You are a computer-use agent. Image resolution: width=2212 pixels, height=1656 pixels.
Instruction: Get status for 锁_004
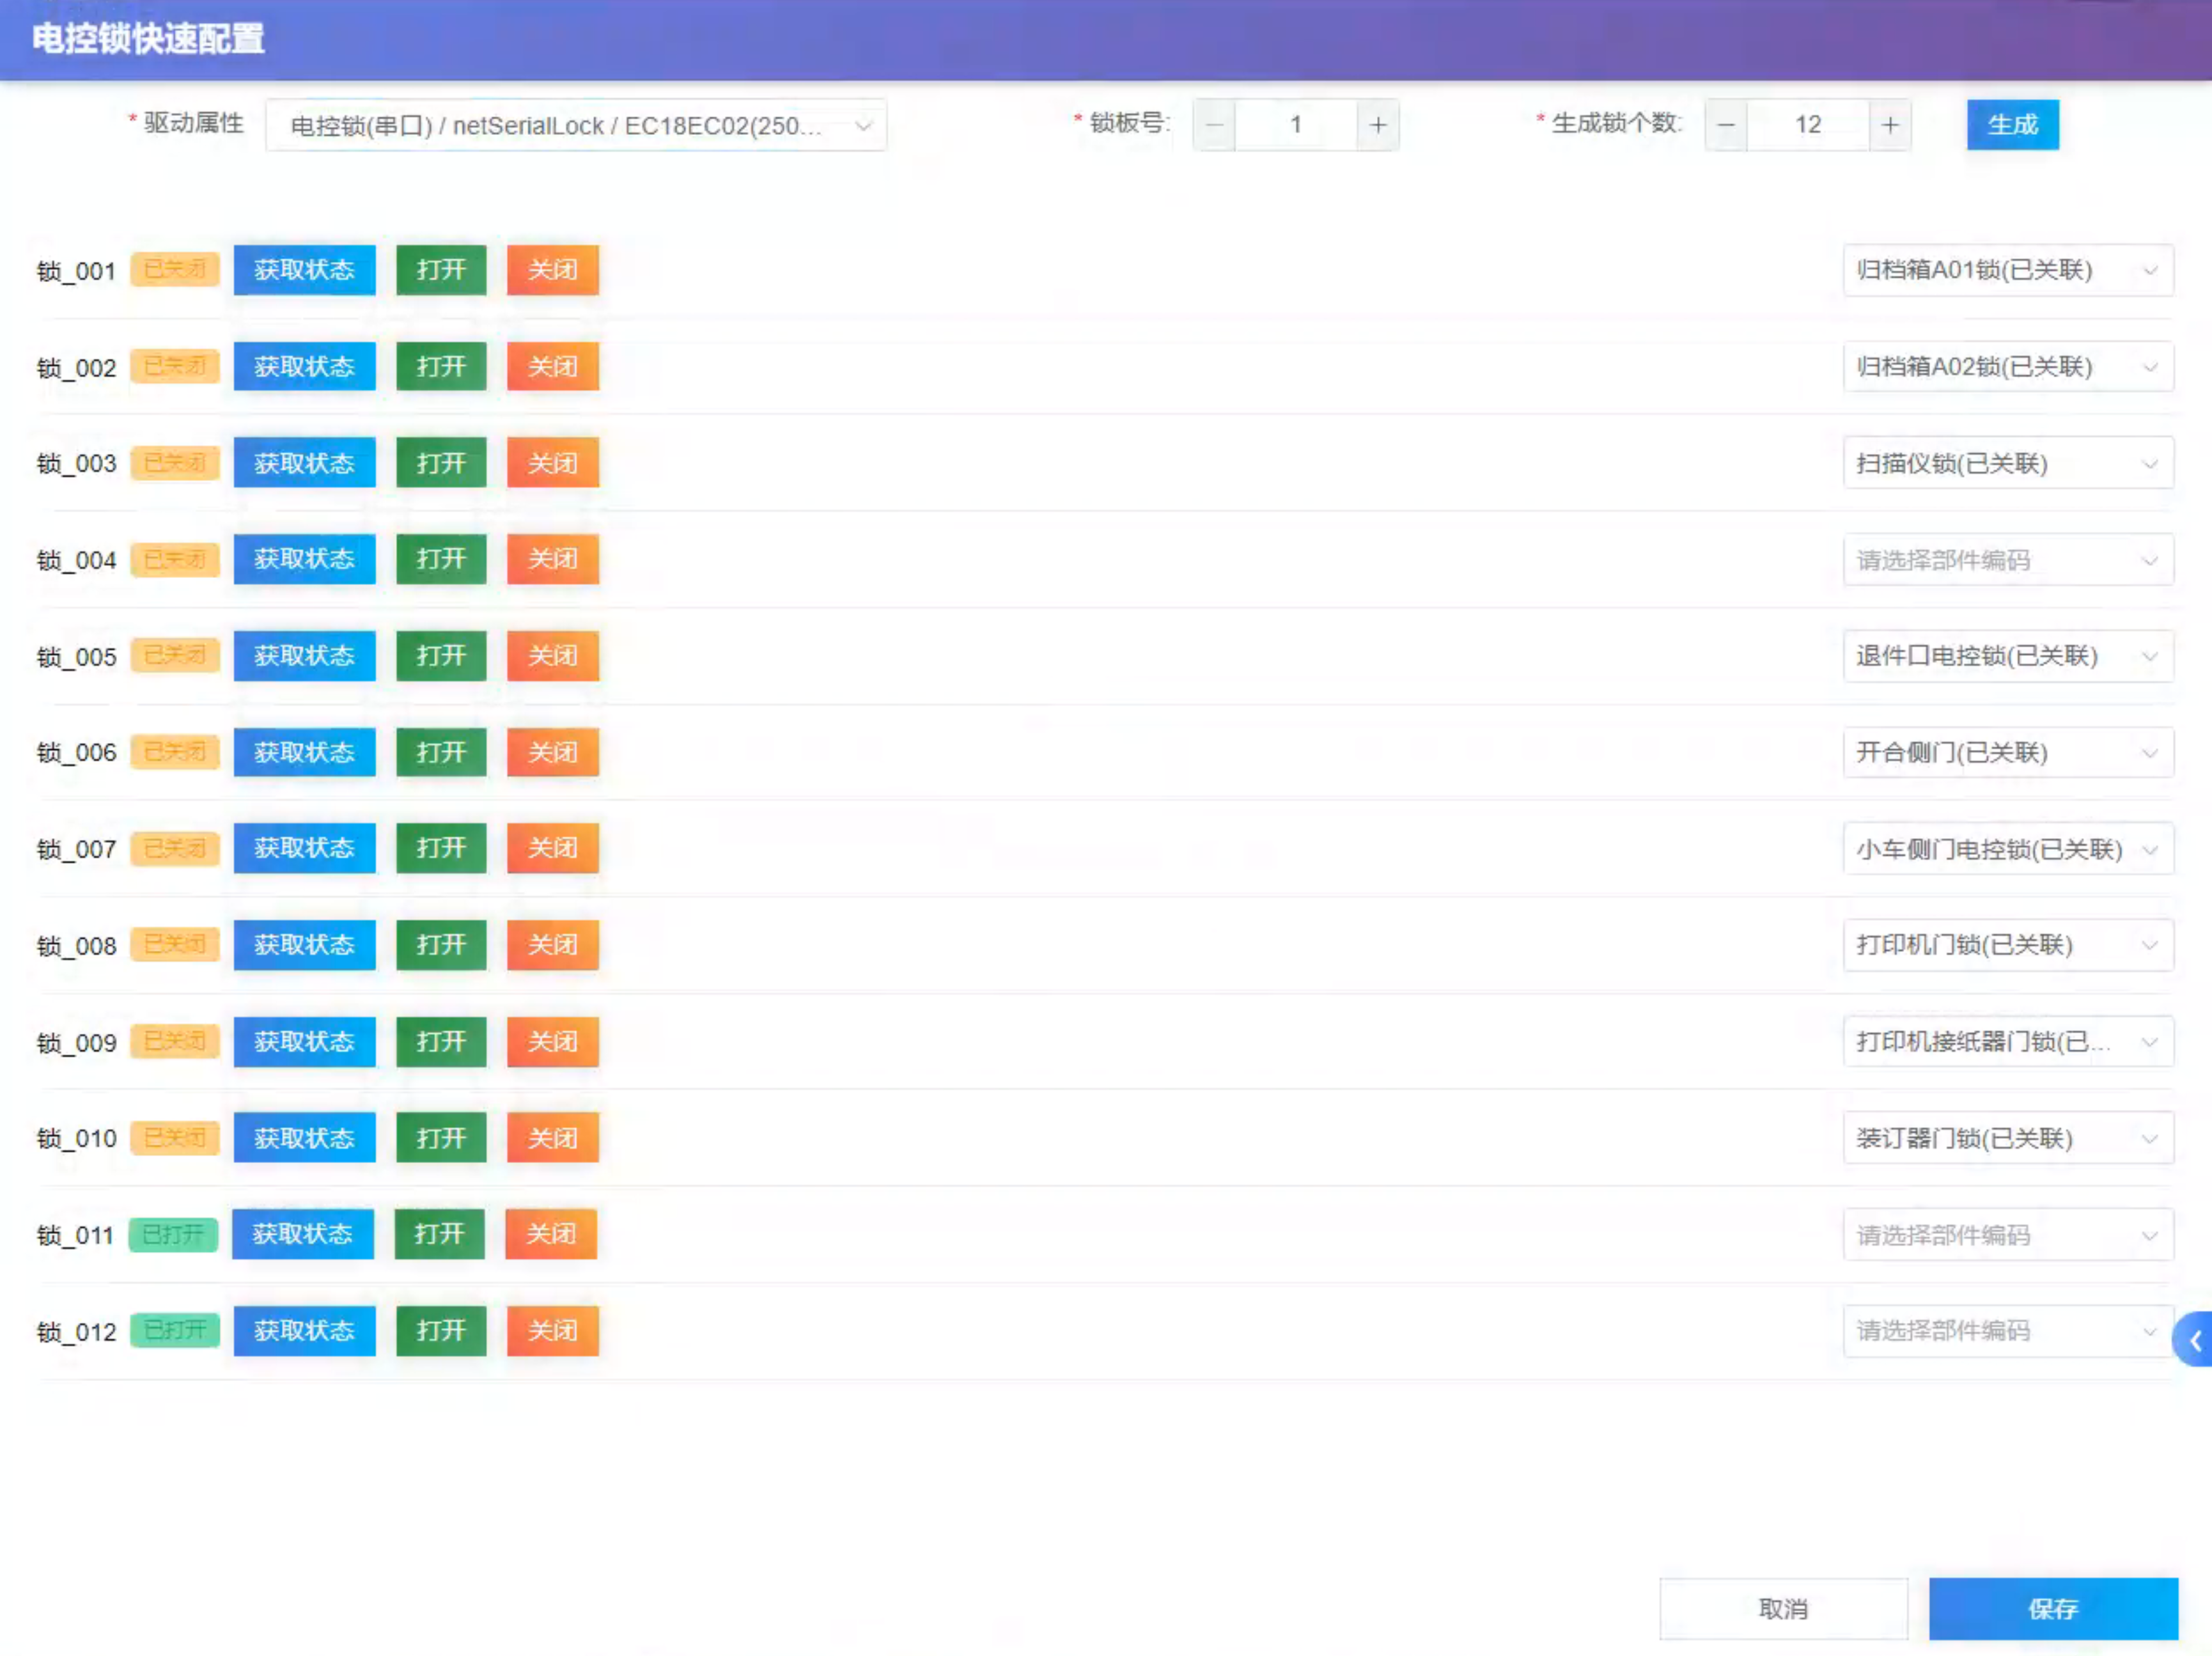[305, 559]
